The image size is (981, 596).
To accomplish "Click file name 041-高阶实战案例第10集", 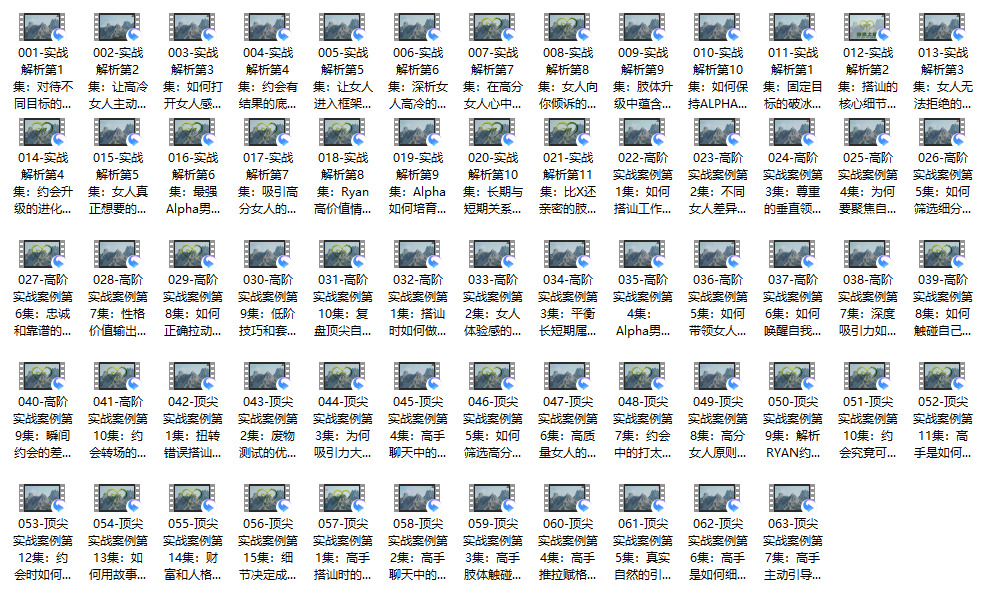I will click(x=118, y=427).
